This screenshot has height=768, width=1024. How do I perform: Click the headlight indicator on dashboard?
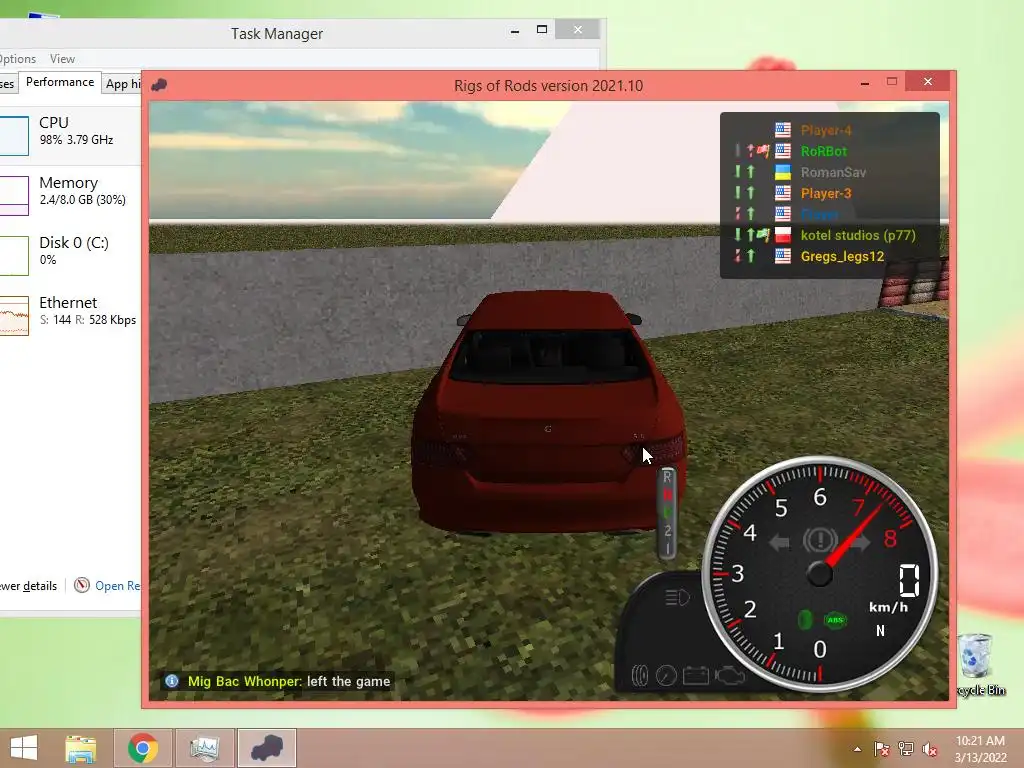[677, 597]
